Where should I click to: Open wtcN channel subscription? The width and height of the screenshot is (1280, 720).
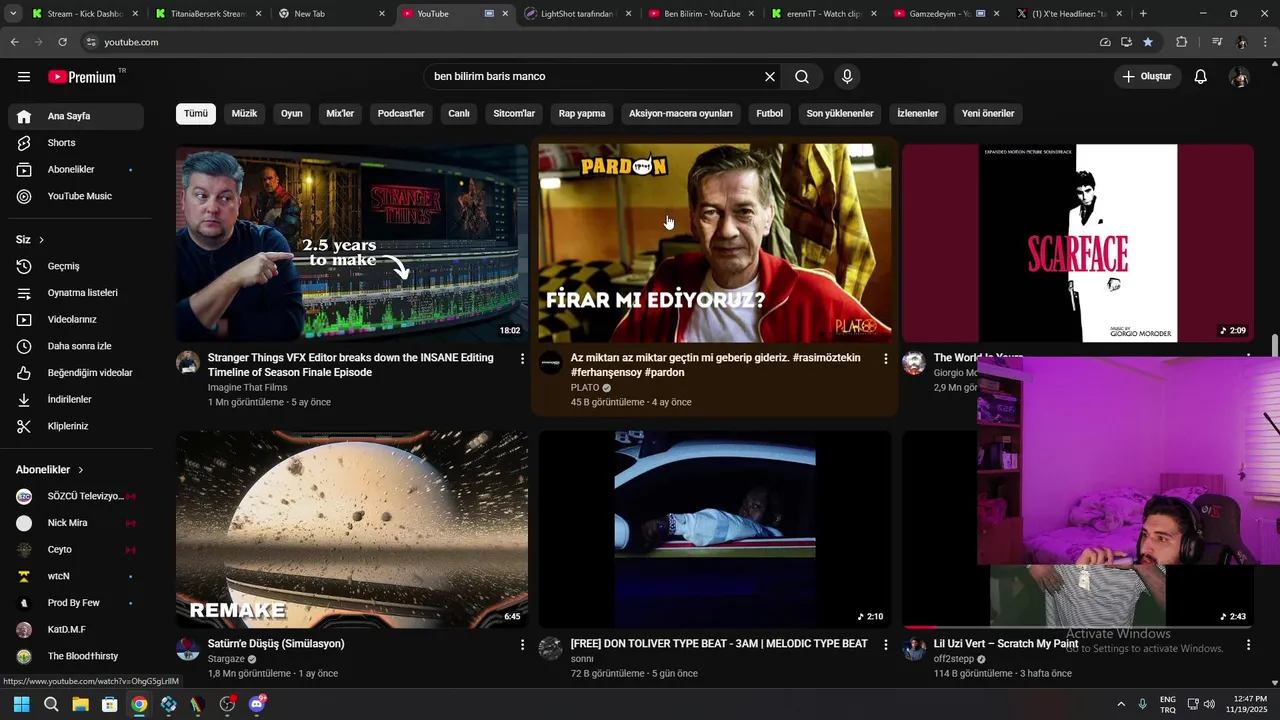[76, 576]
